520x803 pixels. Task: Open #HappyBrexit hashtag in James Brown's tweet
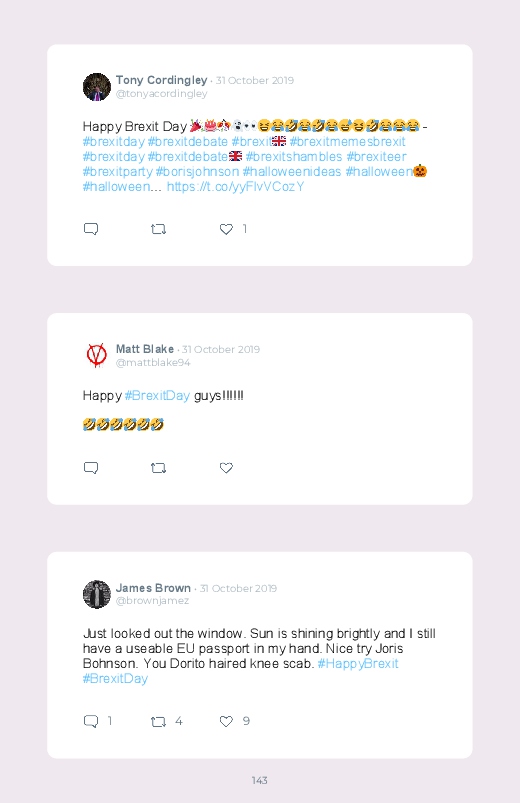pyautogui.click(x=358, y=664)
